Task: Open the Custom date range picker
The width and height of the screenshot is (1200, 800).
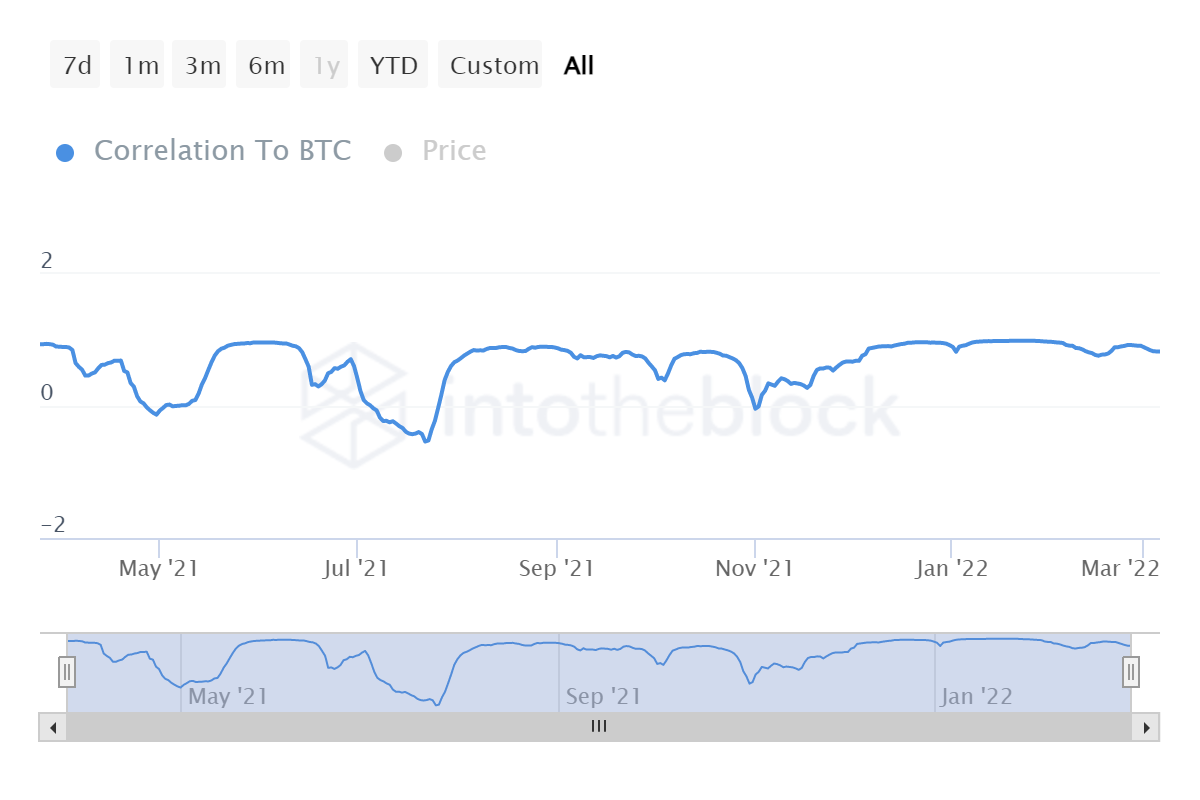Action: pyautogui.click(x=491, y=64)
